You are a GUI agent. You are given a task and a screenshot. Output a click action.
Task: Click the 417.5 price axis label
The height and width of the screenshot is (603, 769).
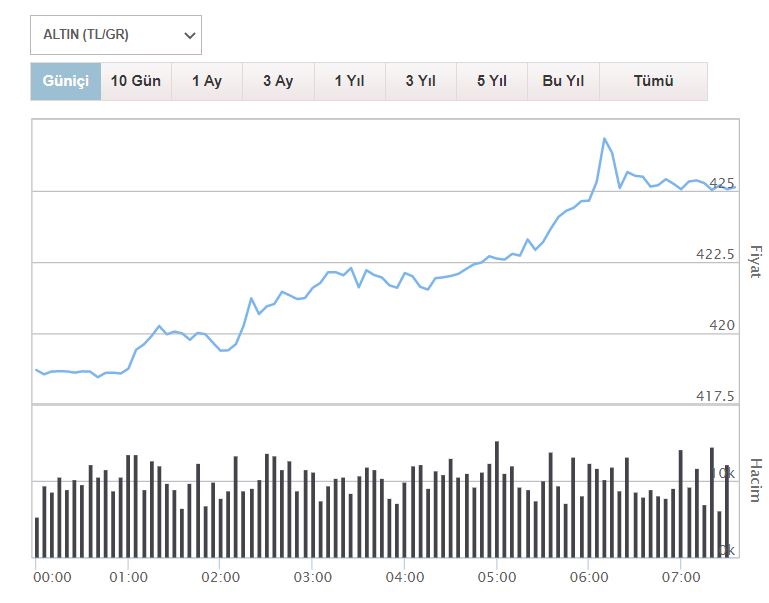[715, 396]
